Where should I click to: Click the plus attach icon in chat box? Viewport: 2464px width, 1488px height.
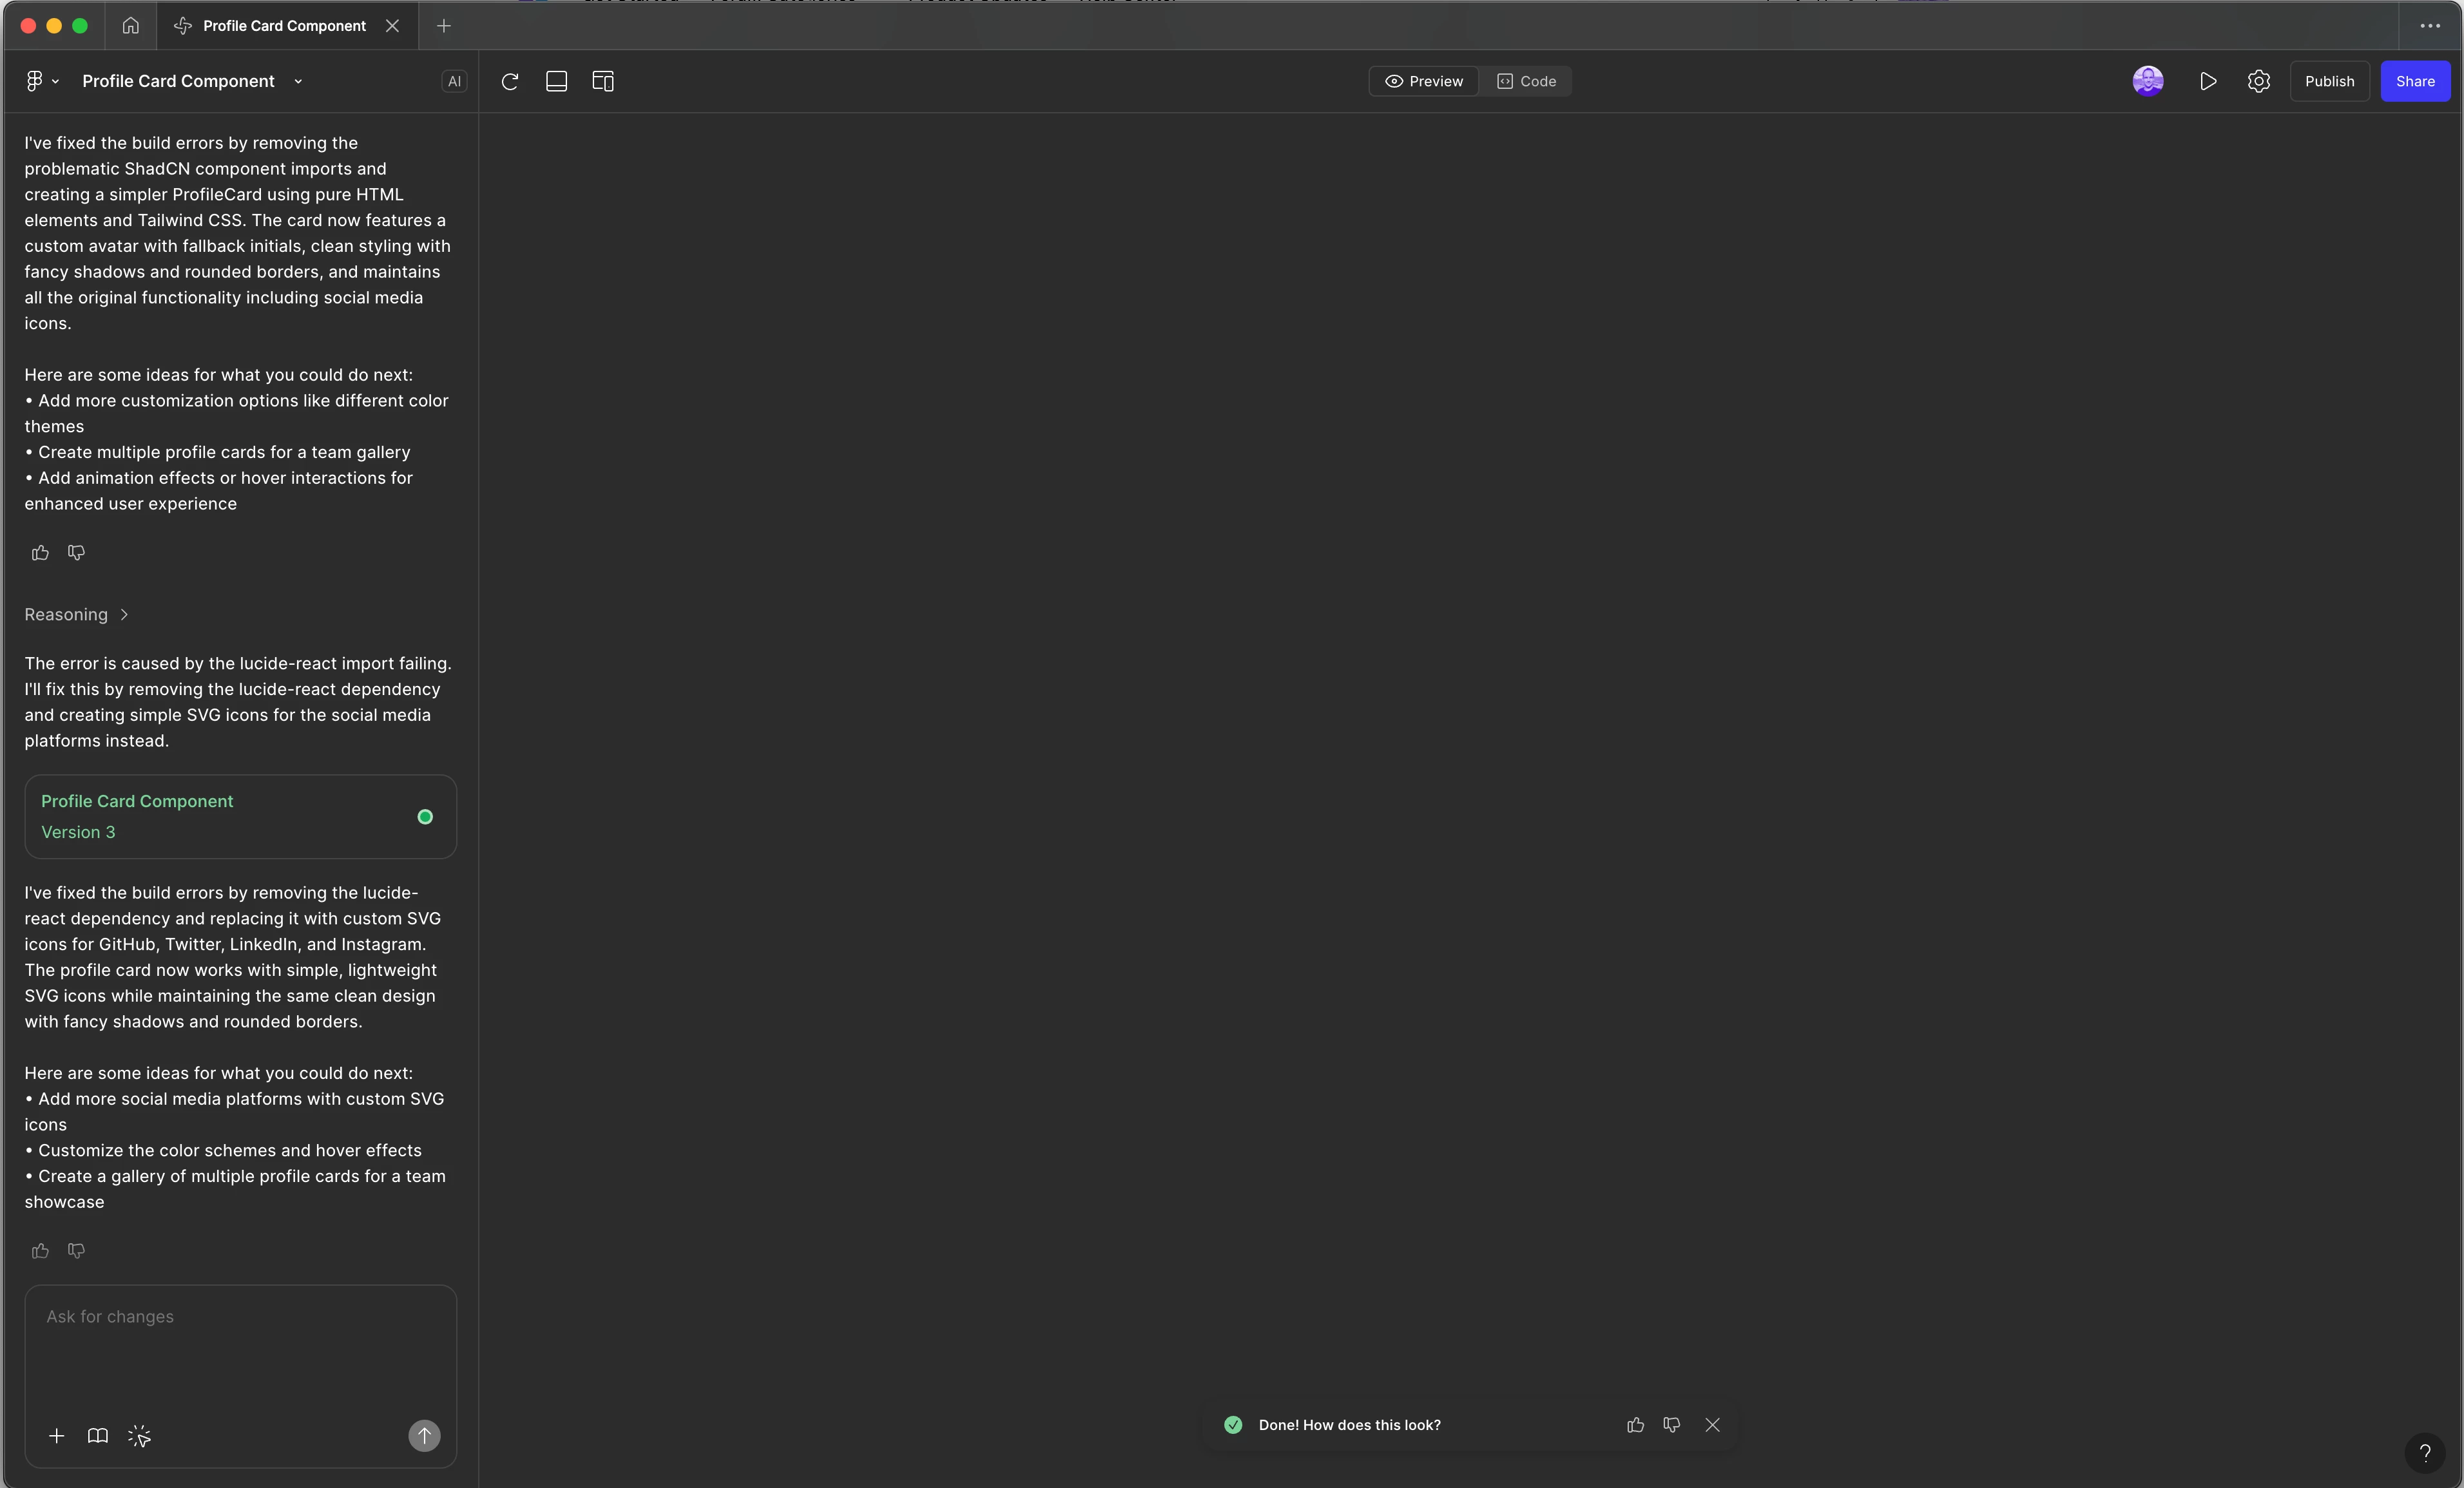point(57,1436)
